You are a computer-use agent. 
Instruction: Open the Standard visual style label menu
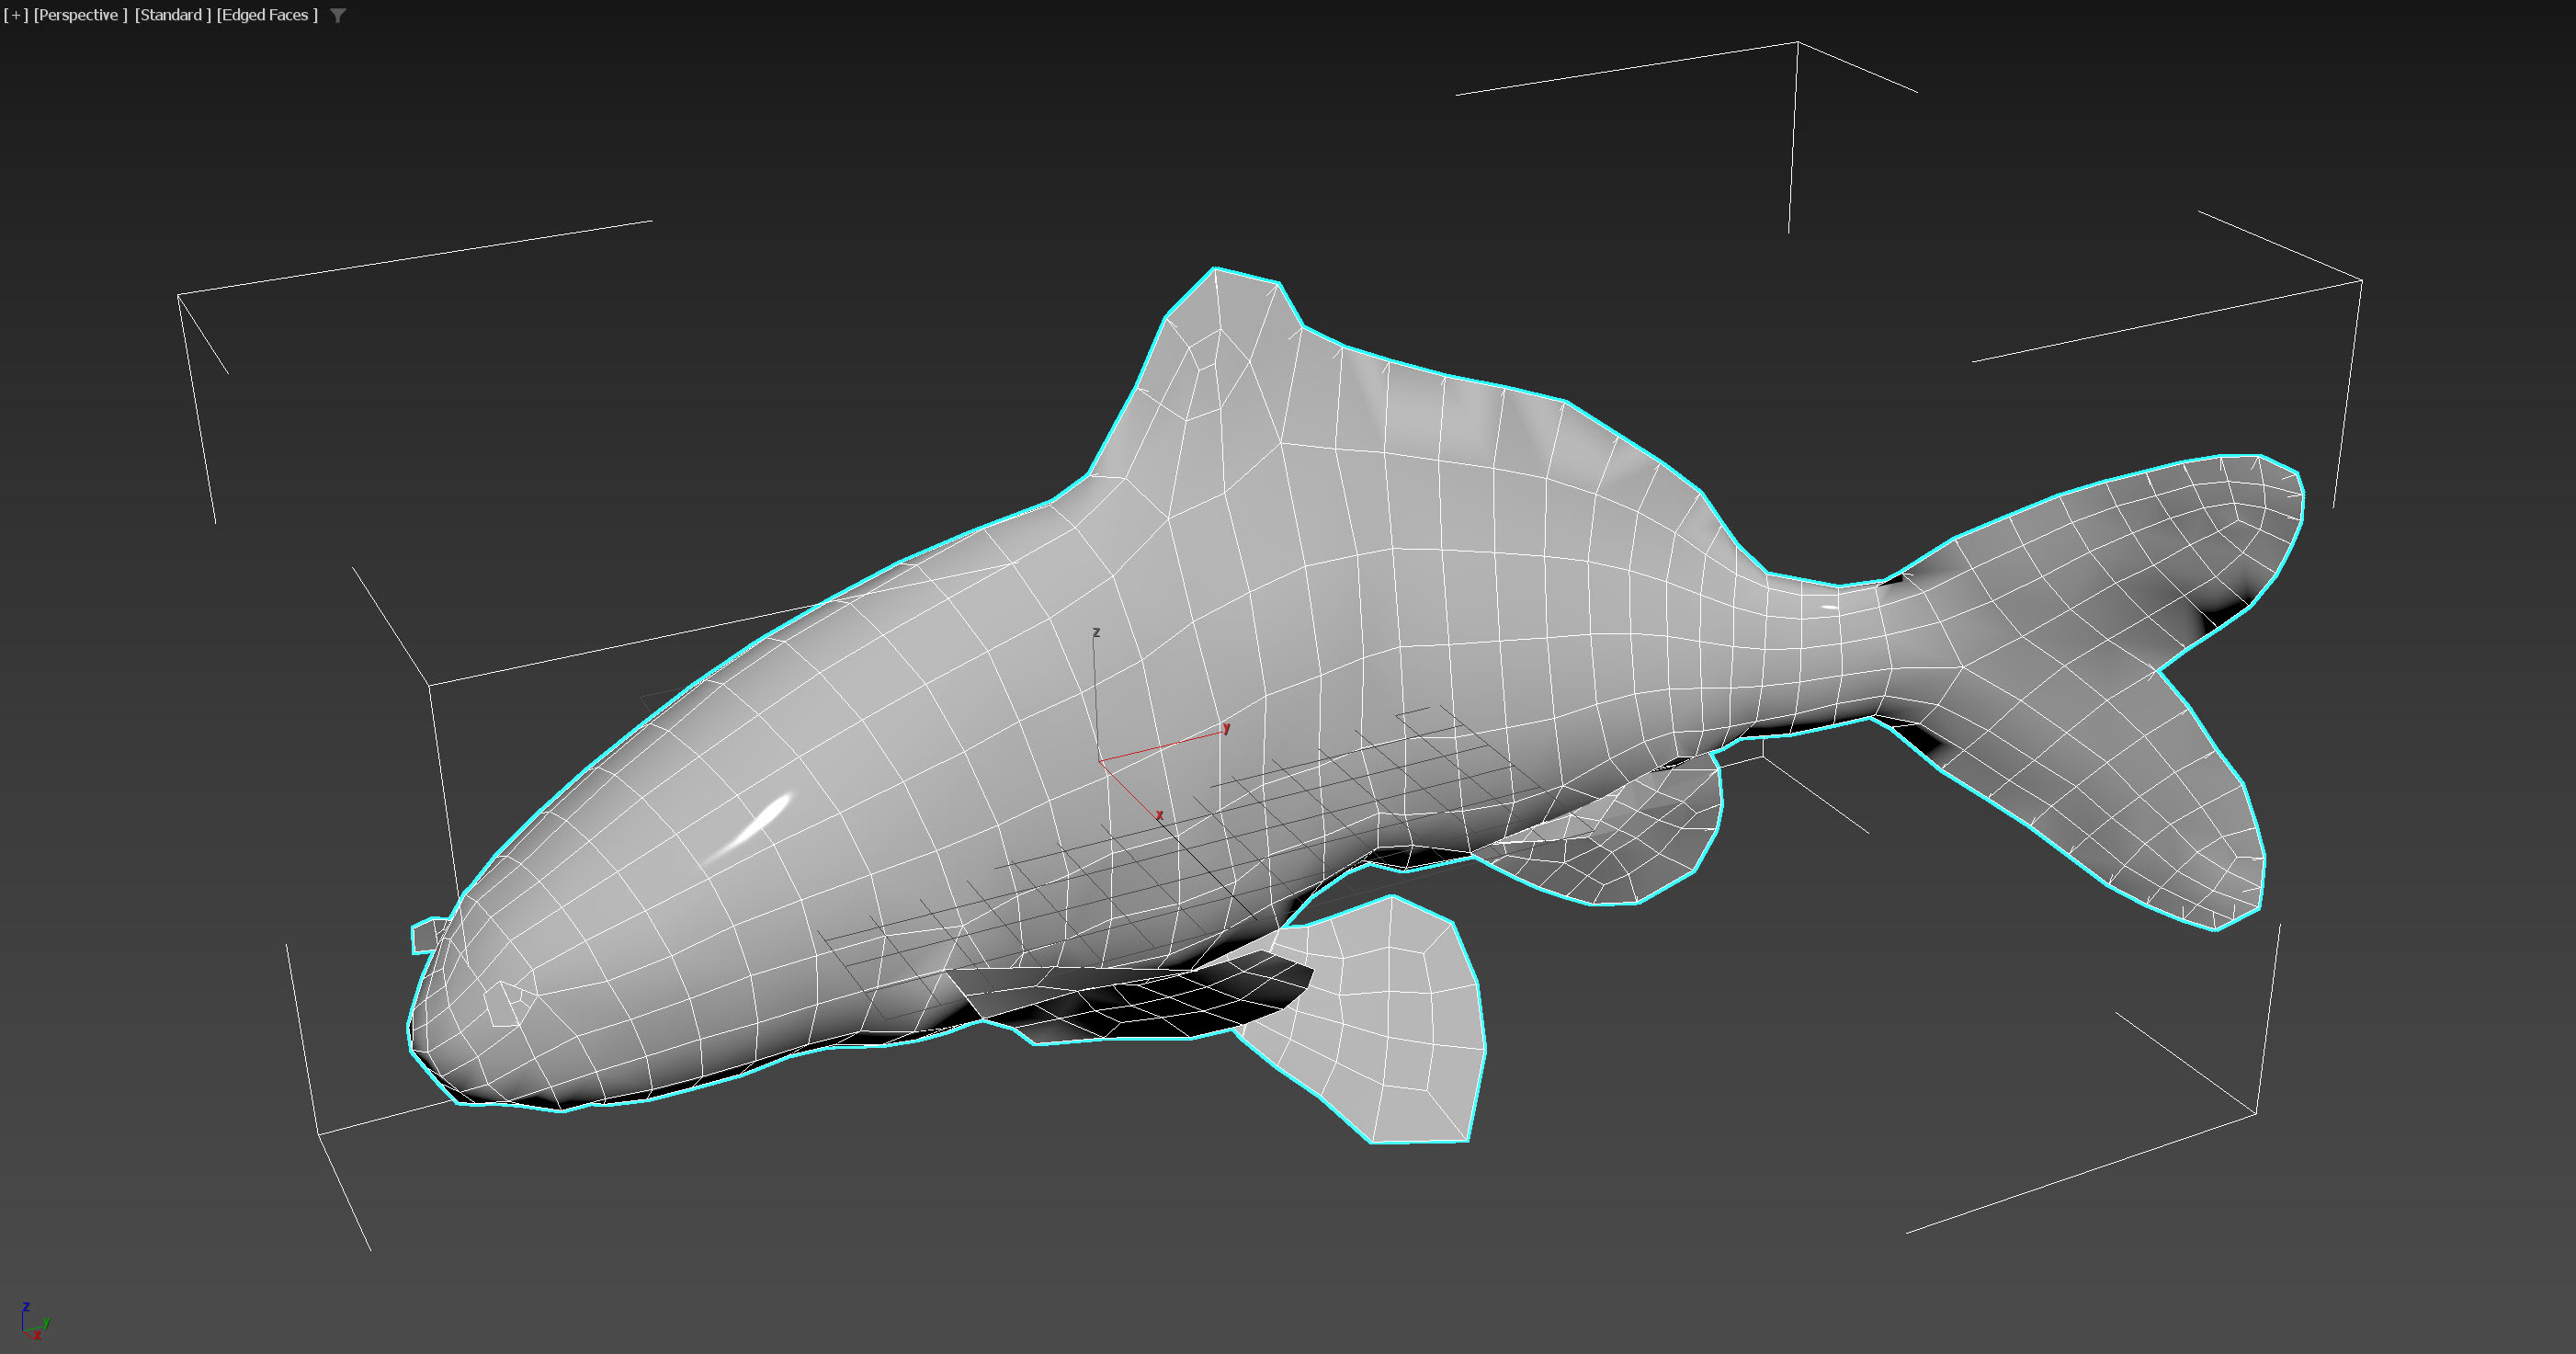point(171,15)
